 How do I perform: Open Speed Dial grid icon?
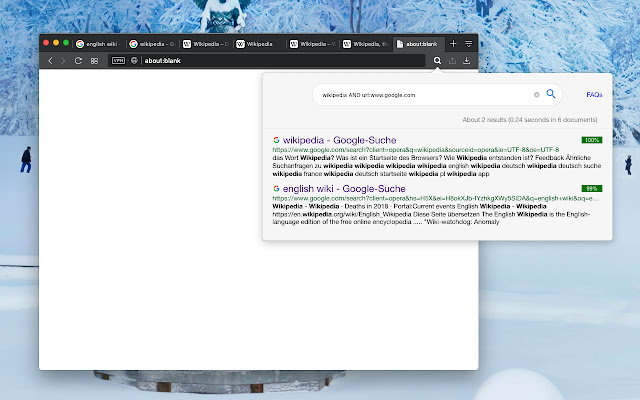(x=94, y=61)
